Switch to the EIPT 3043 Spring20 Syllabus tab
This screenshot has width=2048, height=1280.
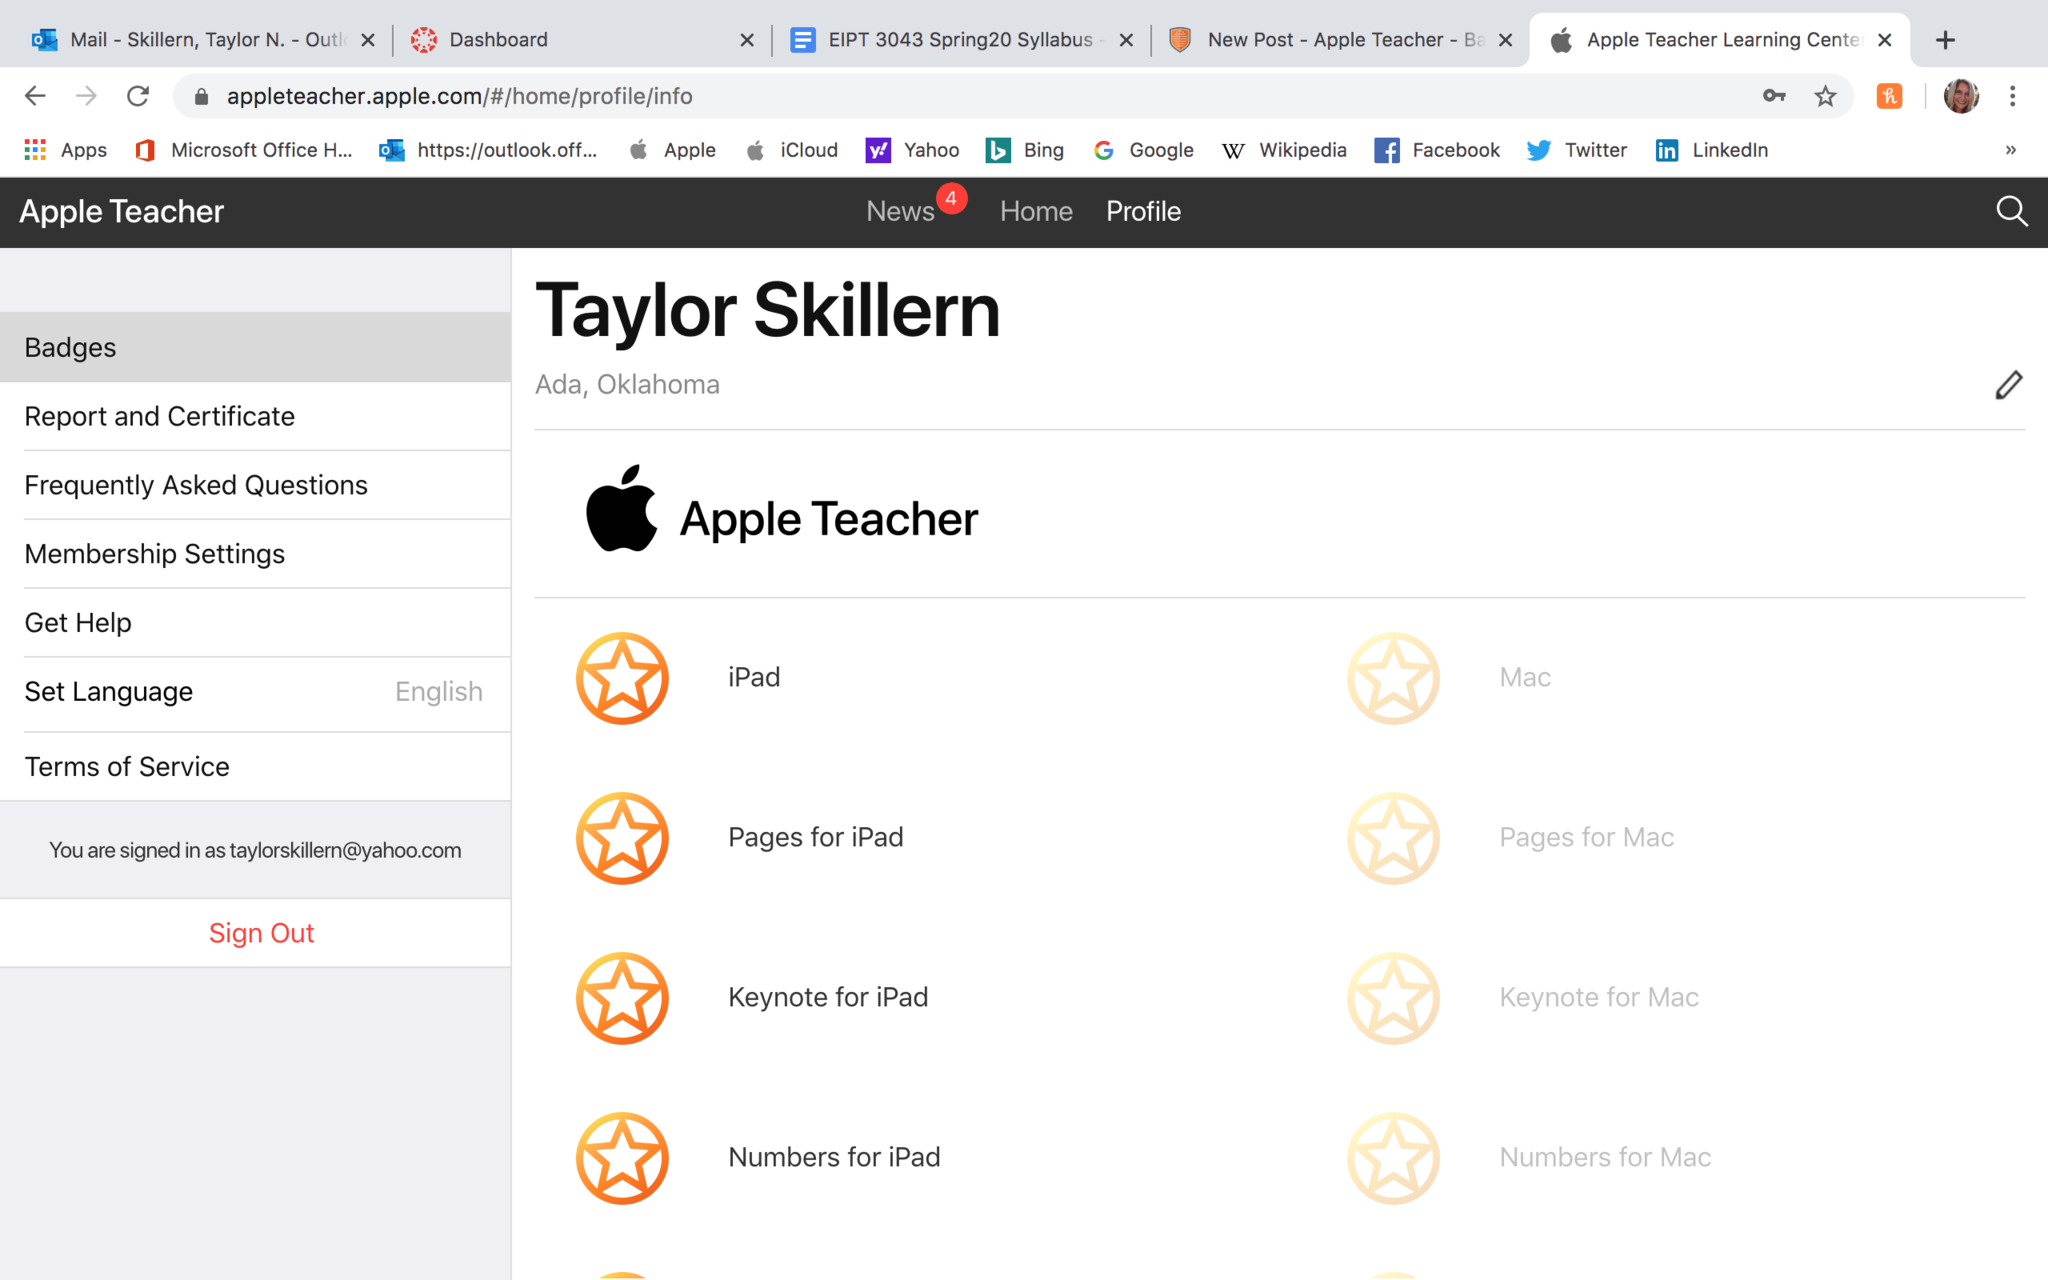[x=958, y=40]
